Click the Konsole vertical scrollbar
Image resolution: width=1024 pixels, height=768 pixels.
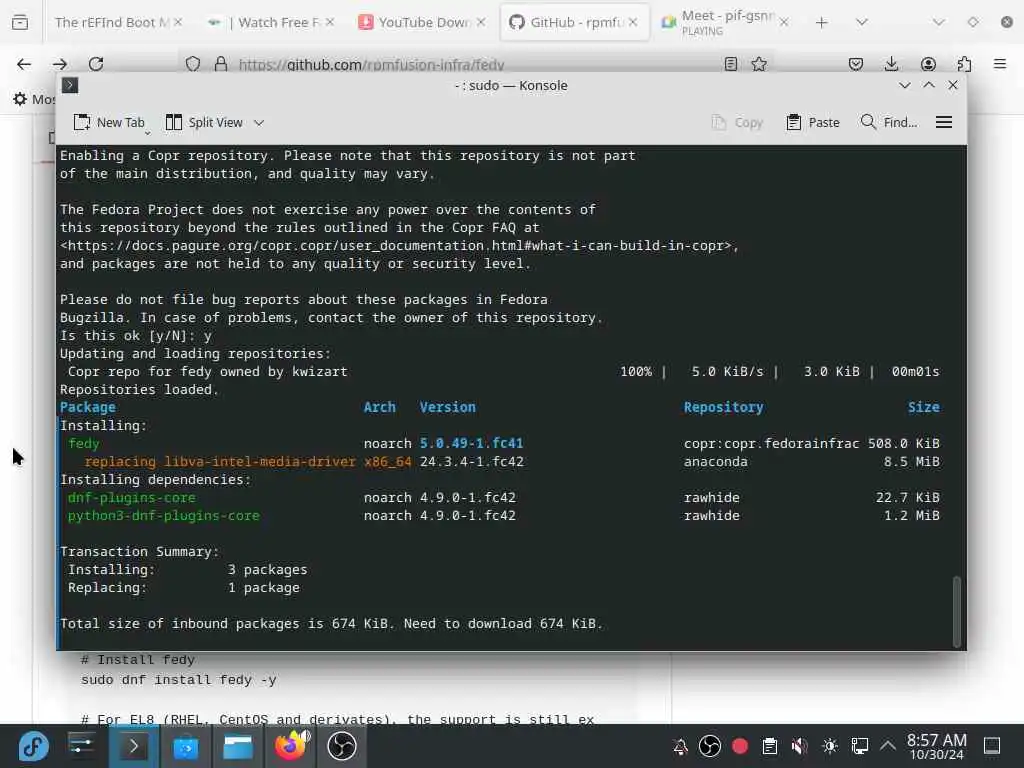(x=957, y=611)
